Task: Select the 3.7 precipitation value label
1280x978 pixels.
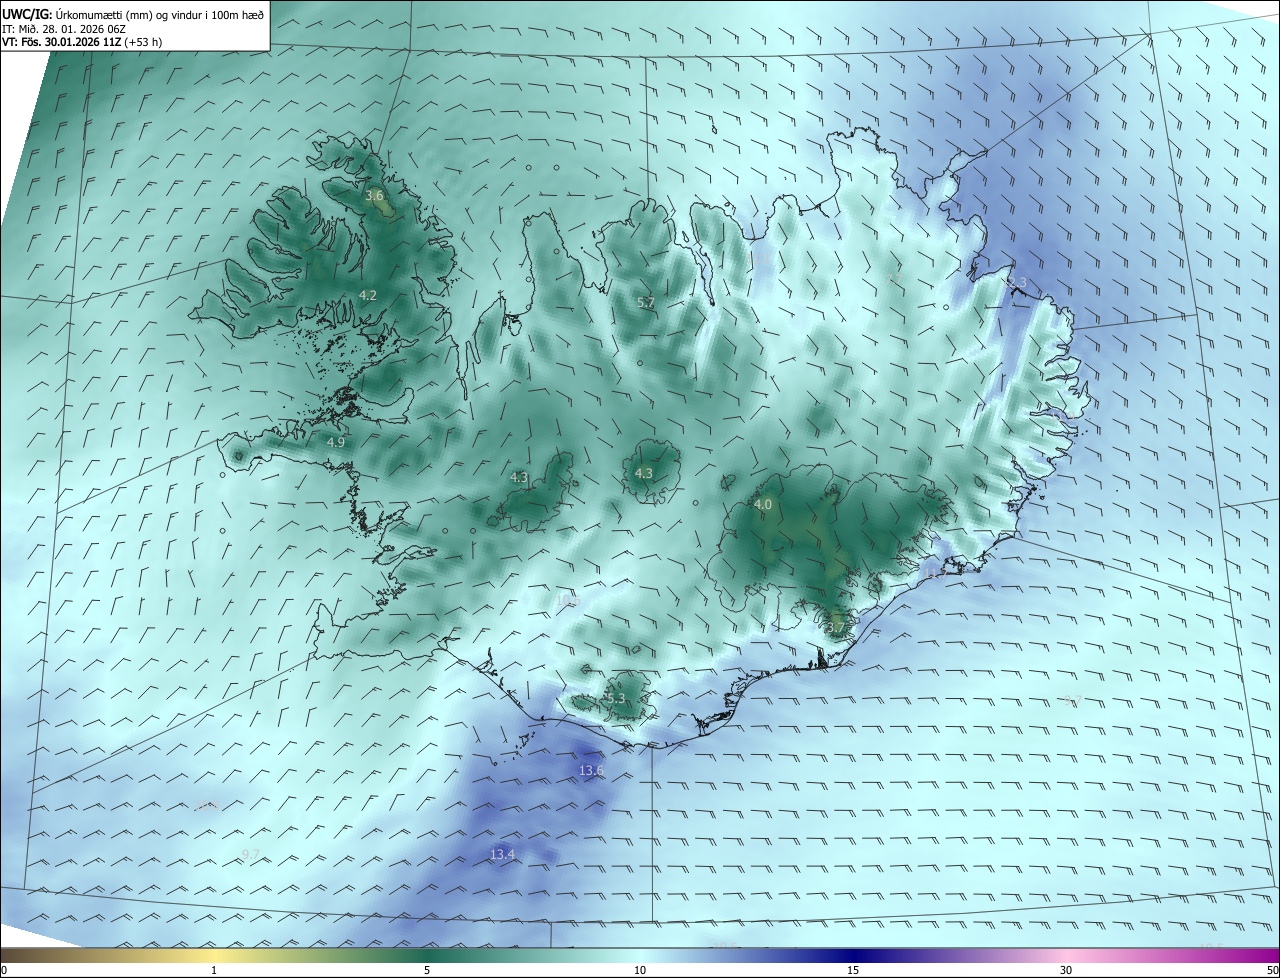Action: [x=836, y=628]
